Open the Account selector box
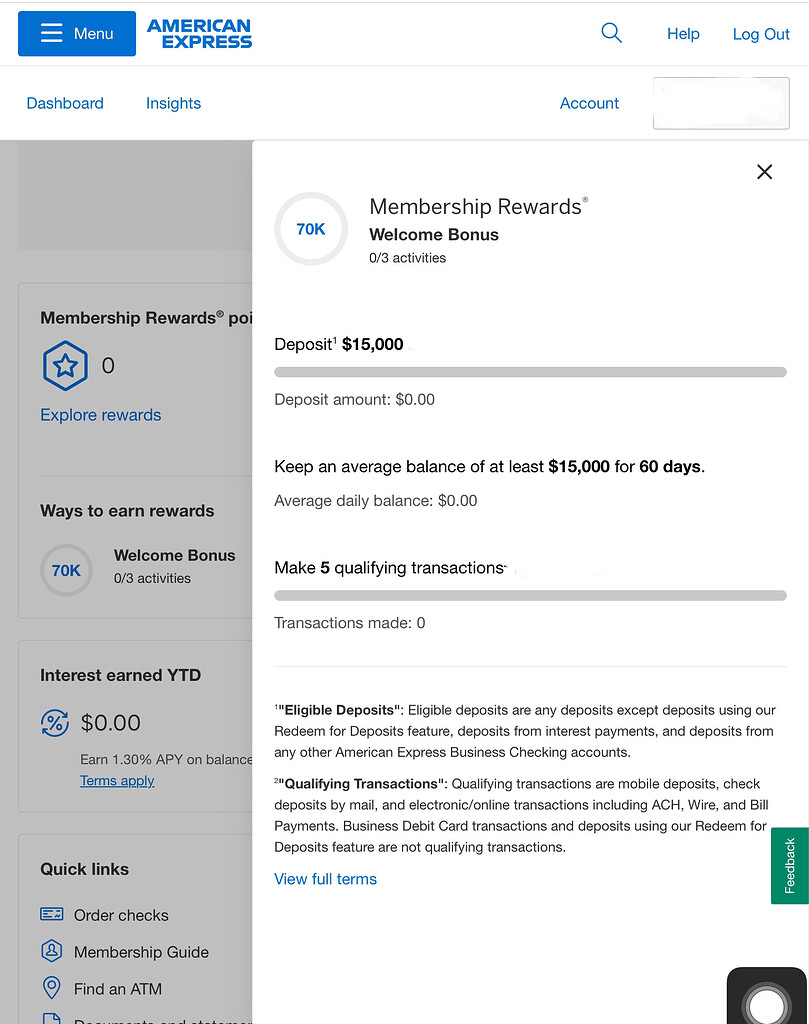The width and height of the screenshot is (809, 1024). click(x=720, y=104)
